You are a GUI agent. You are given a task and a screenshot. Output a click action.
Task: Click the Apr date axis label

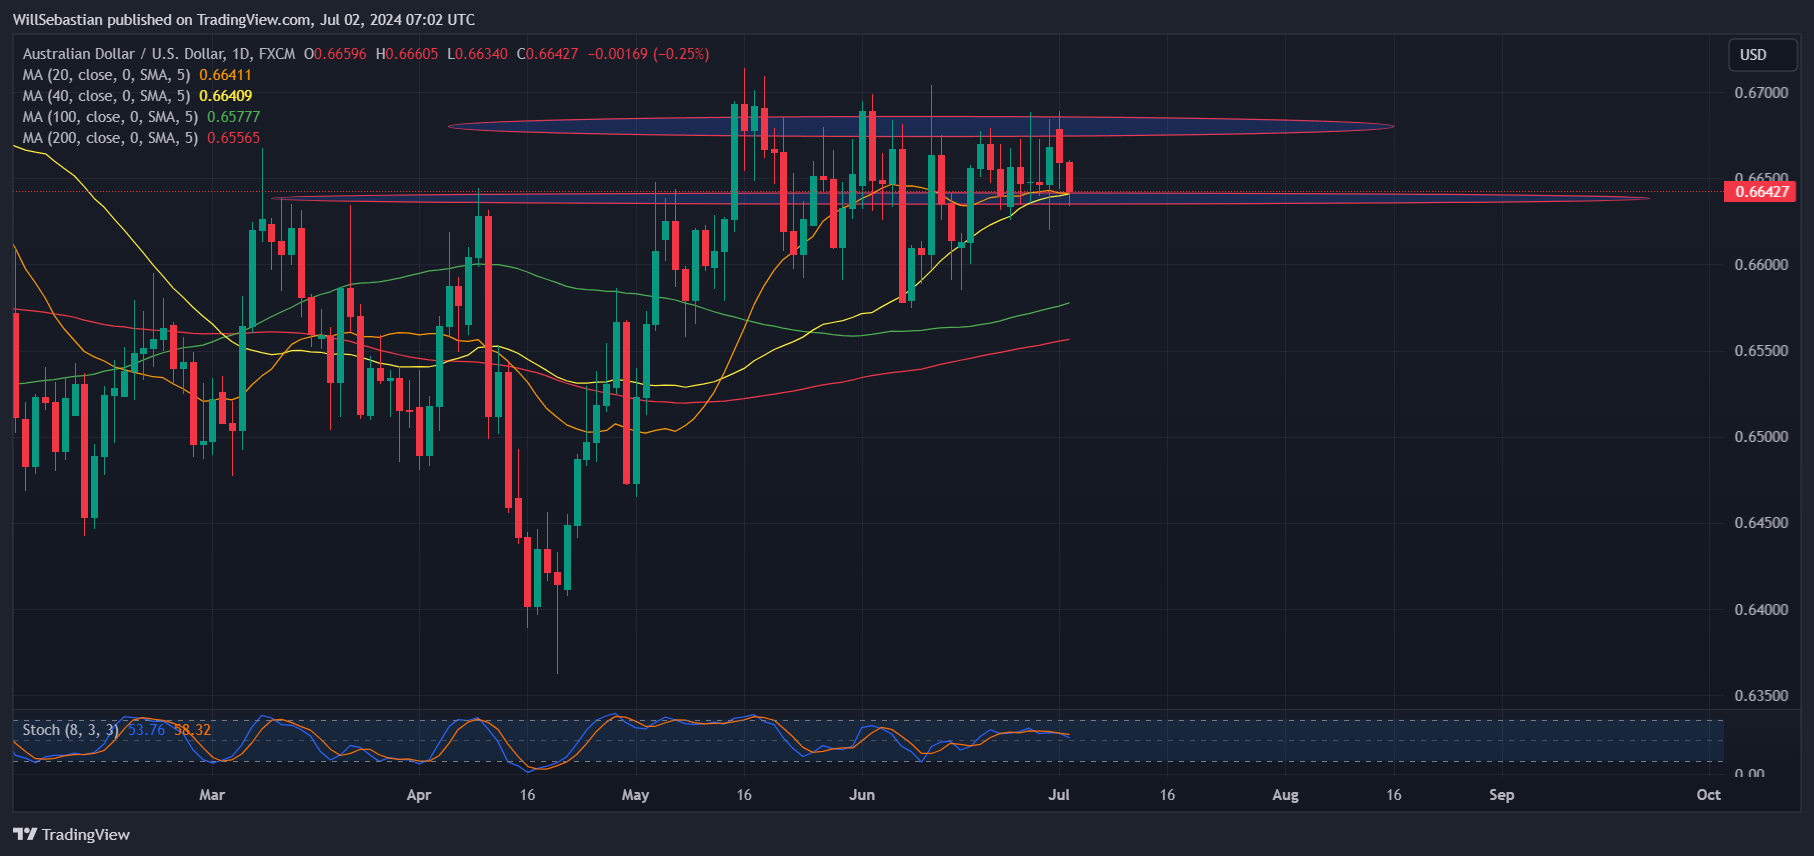point(419,795)
